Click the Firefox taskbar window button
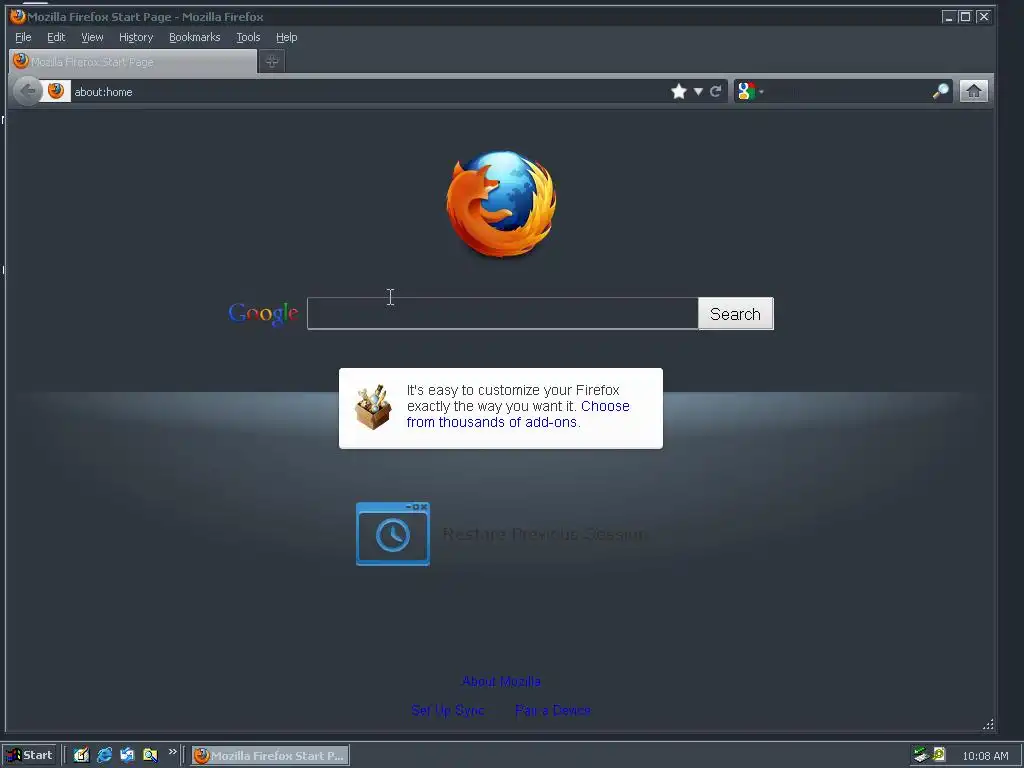 (270, 756)
